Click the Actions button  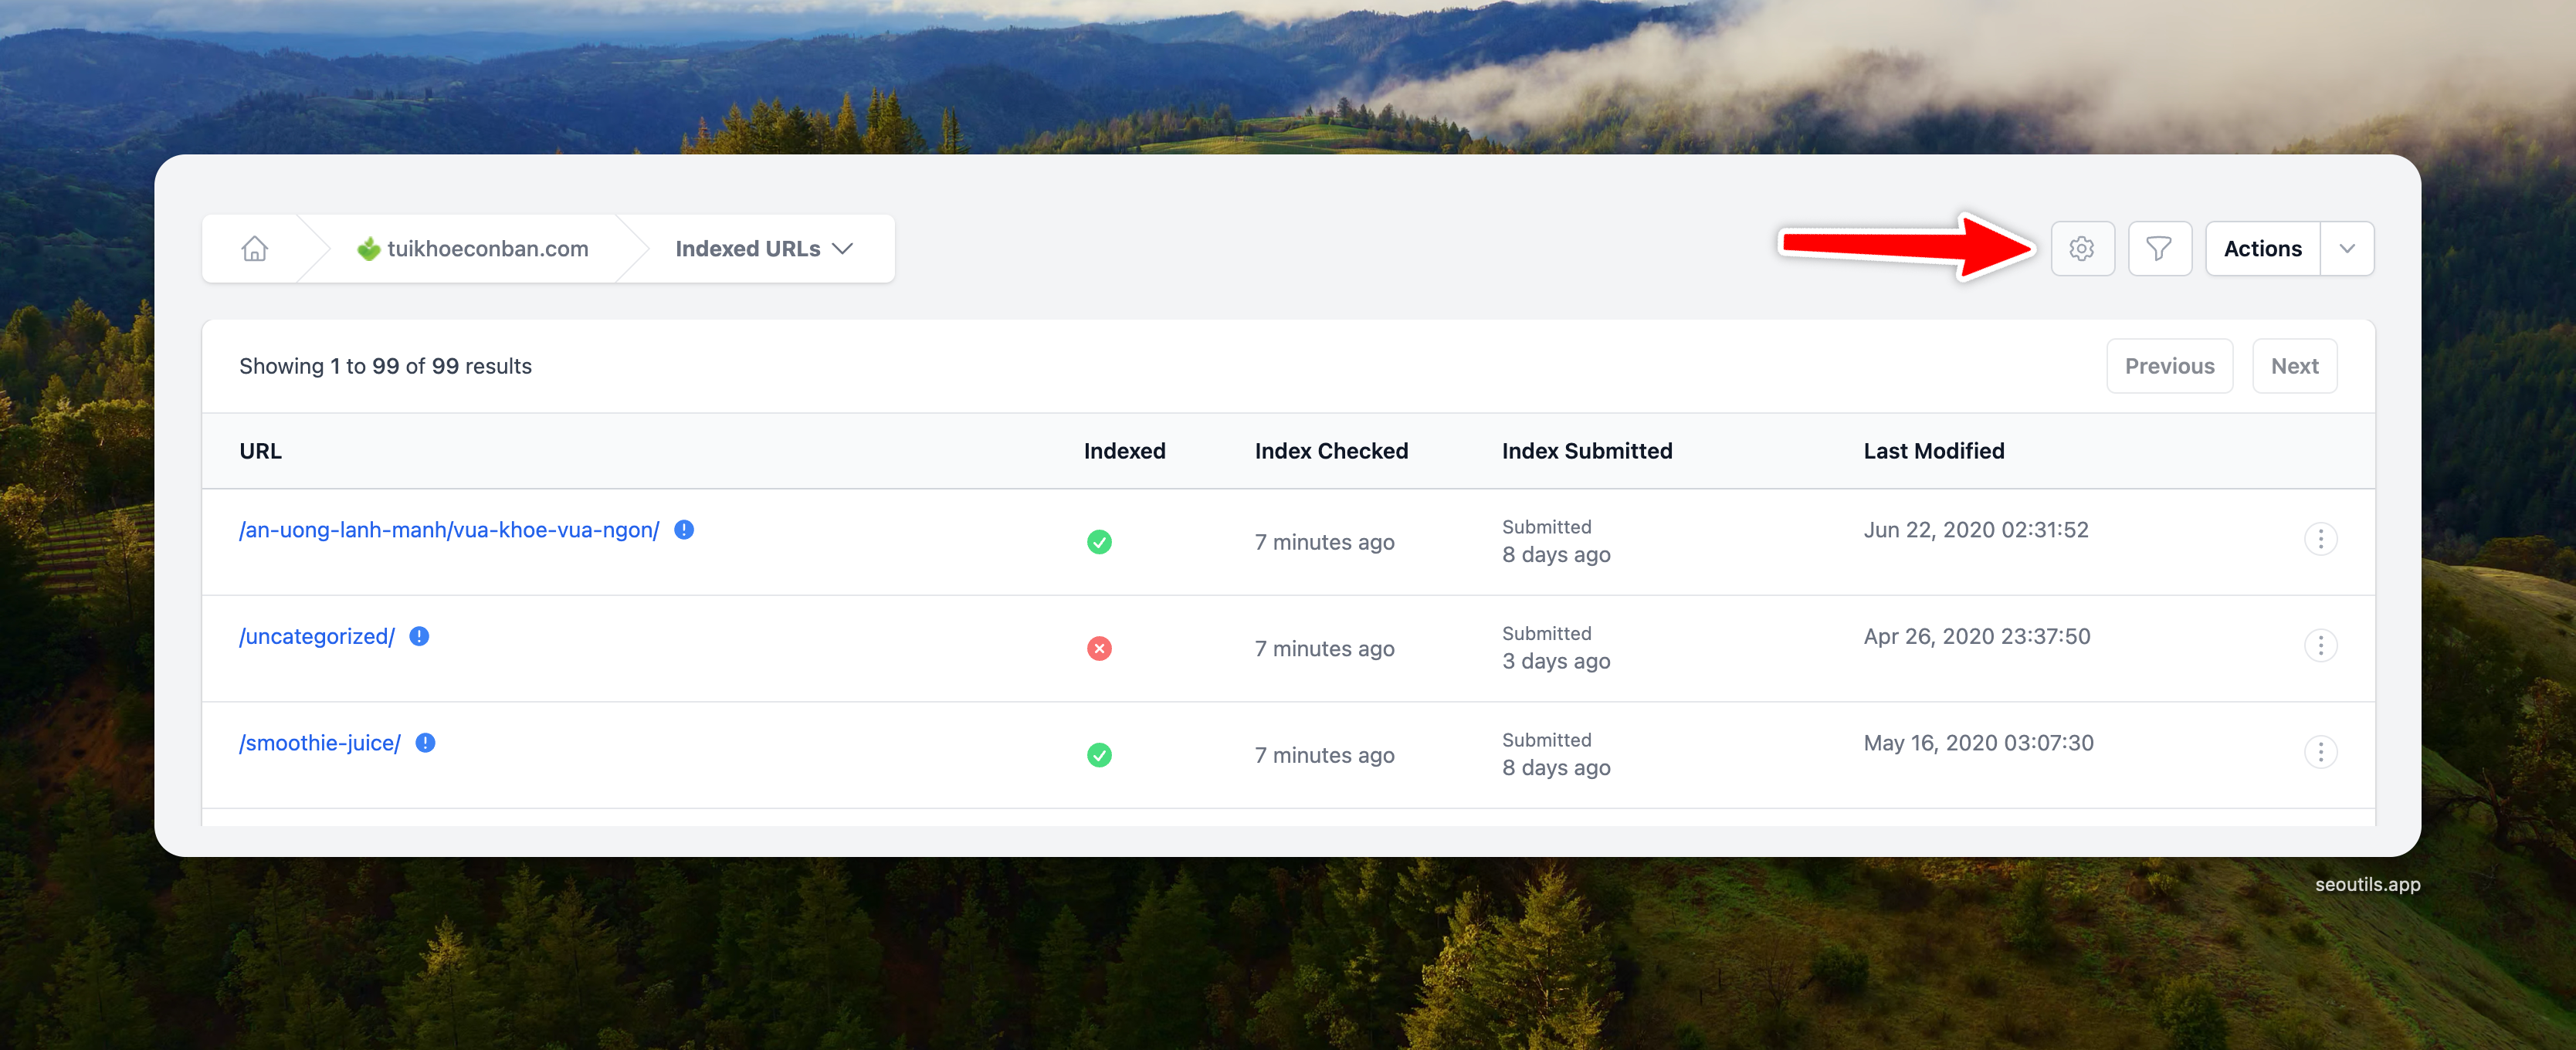point(2262,248)
